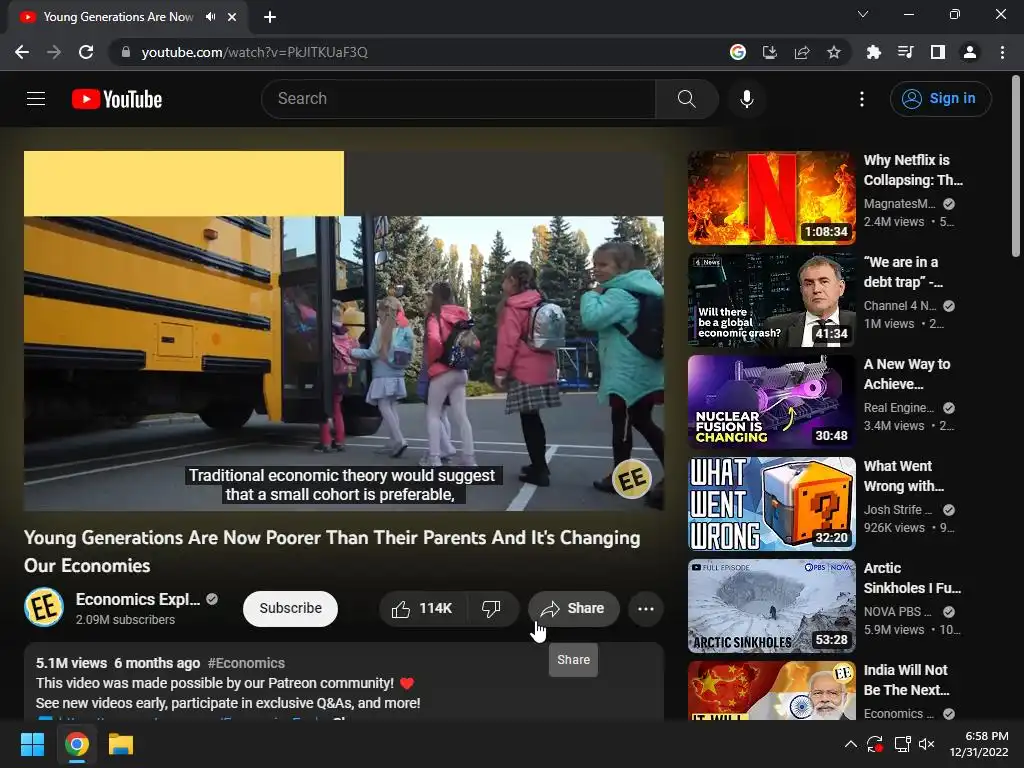The image size is (1024, 768).
Task: Click the Sign in button
Action: 940,99
